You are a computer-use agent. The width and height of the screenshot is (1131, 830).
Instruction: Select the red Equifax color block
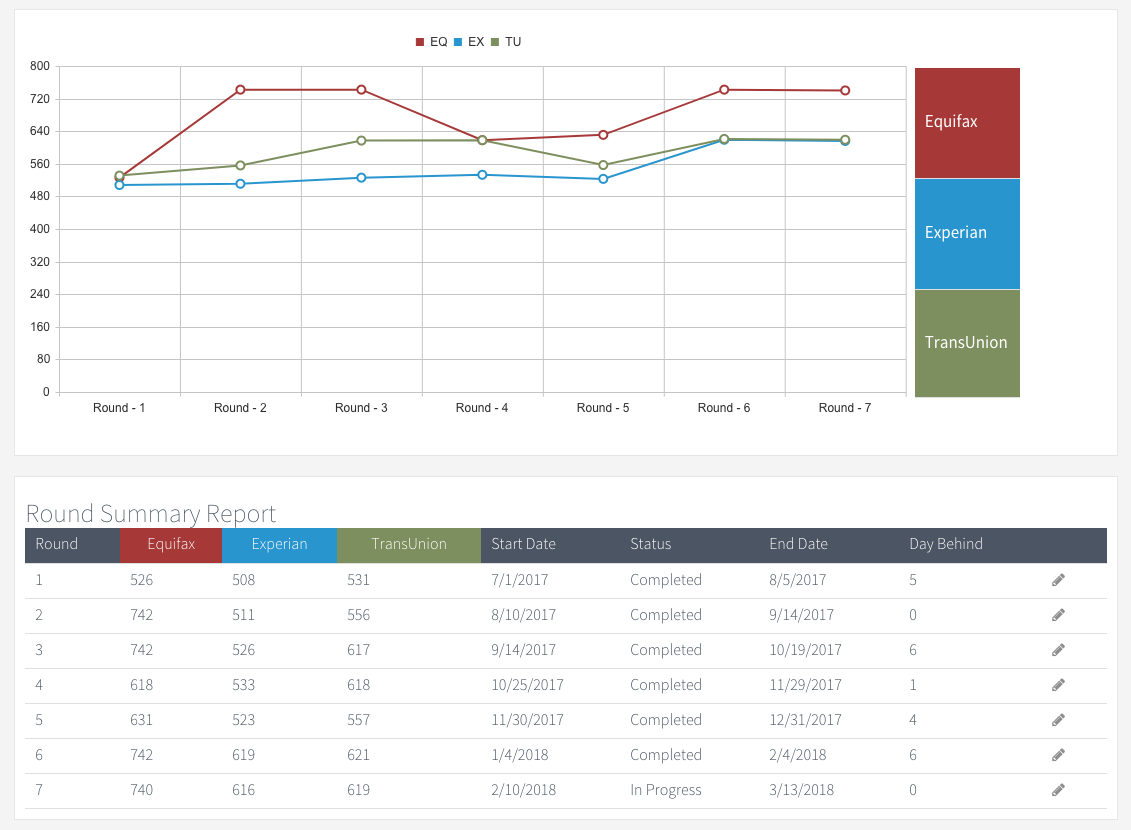967,123
